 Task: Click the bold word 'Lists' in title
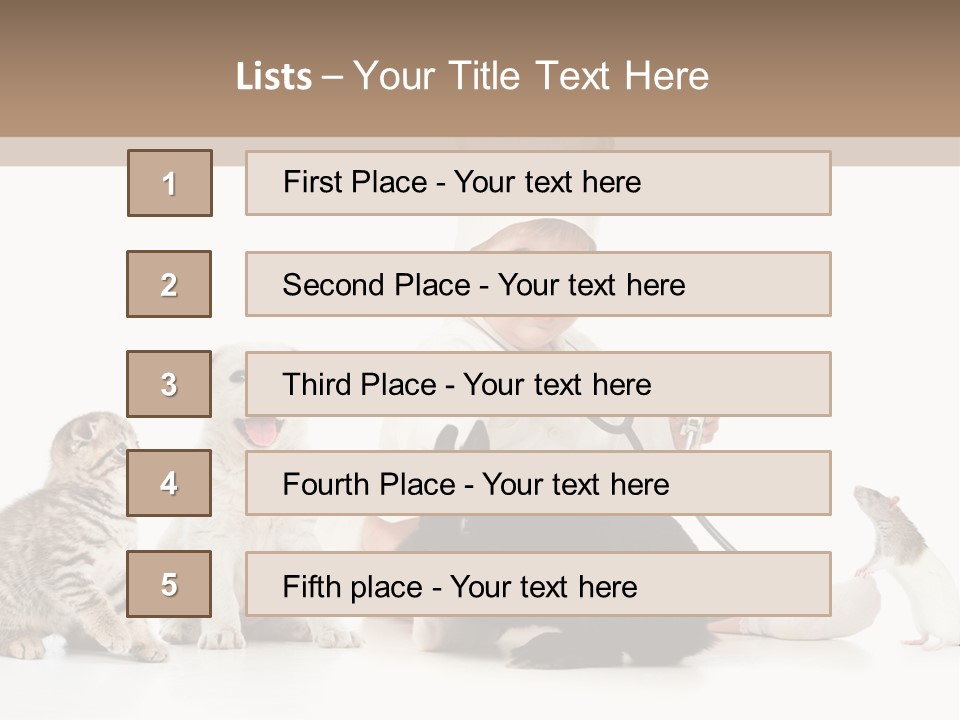click(x=273, y=76)
